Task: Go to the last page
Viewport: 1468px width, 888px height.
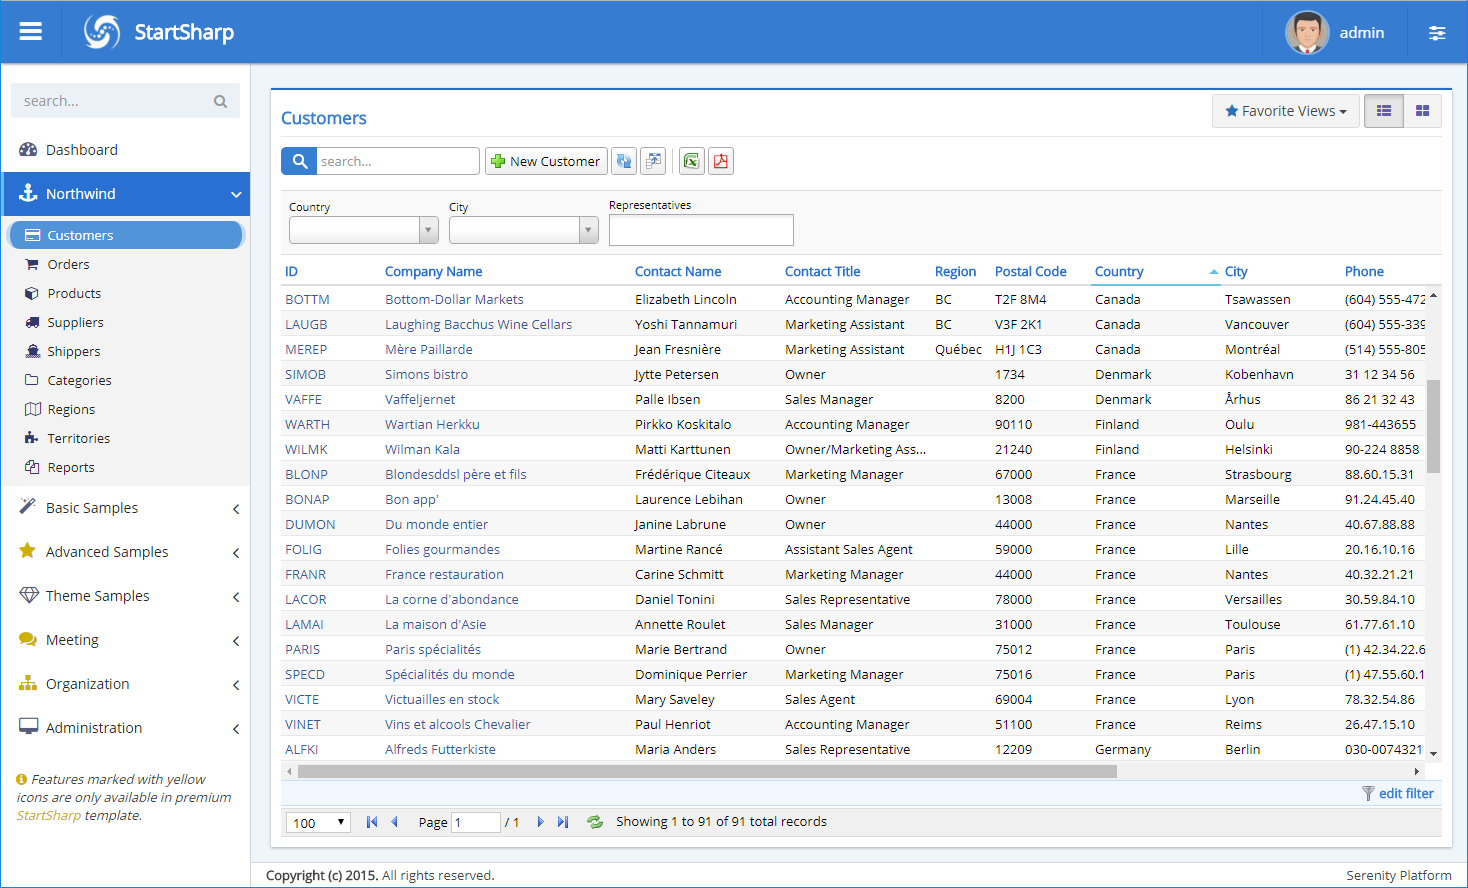Action: [563, 822]
